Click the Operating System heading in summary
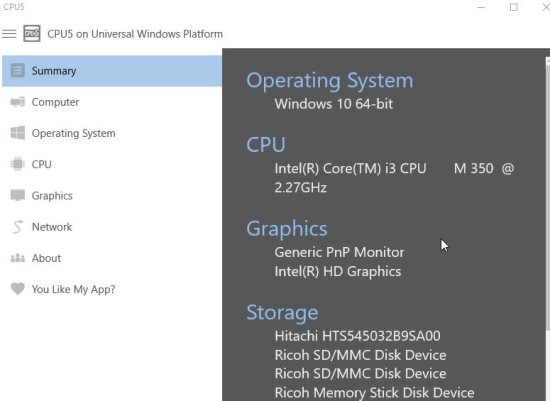 [330, 81]
